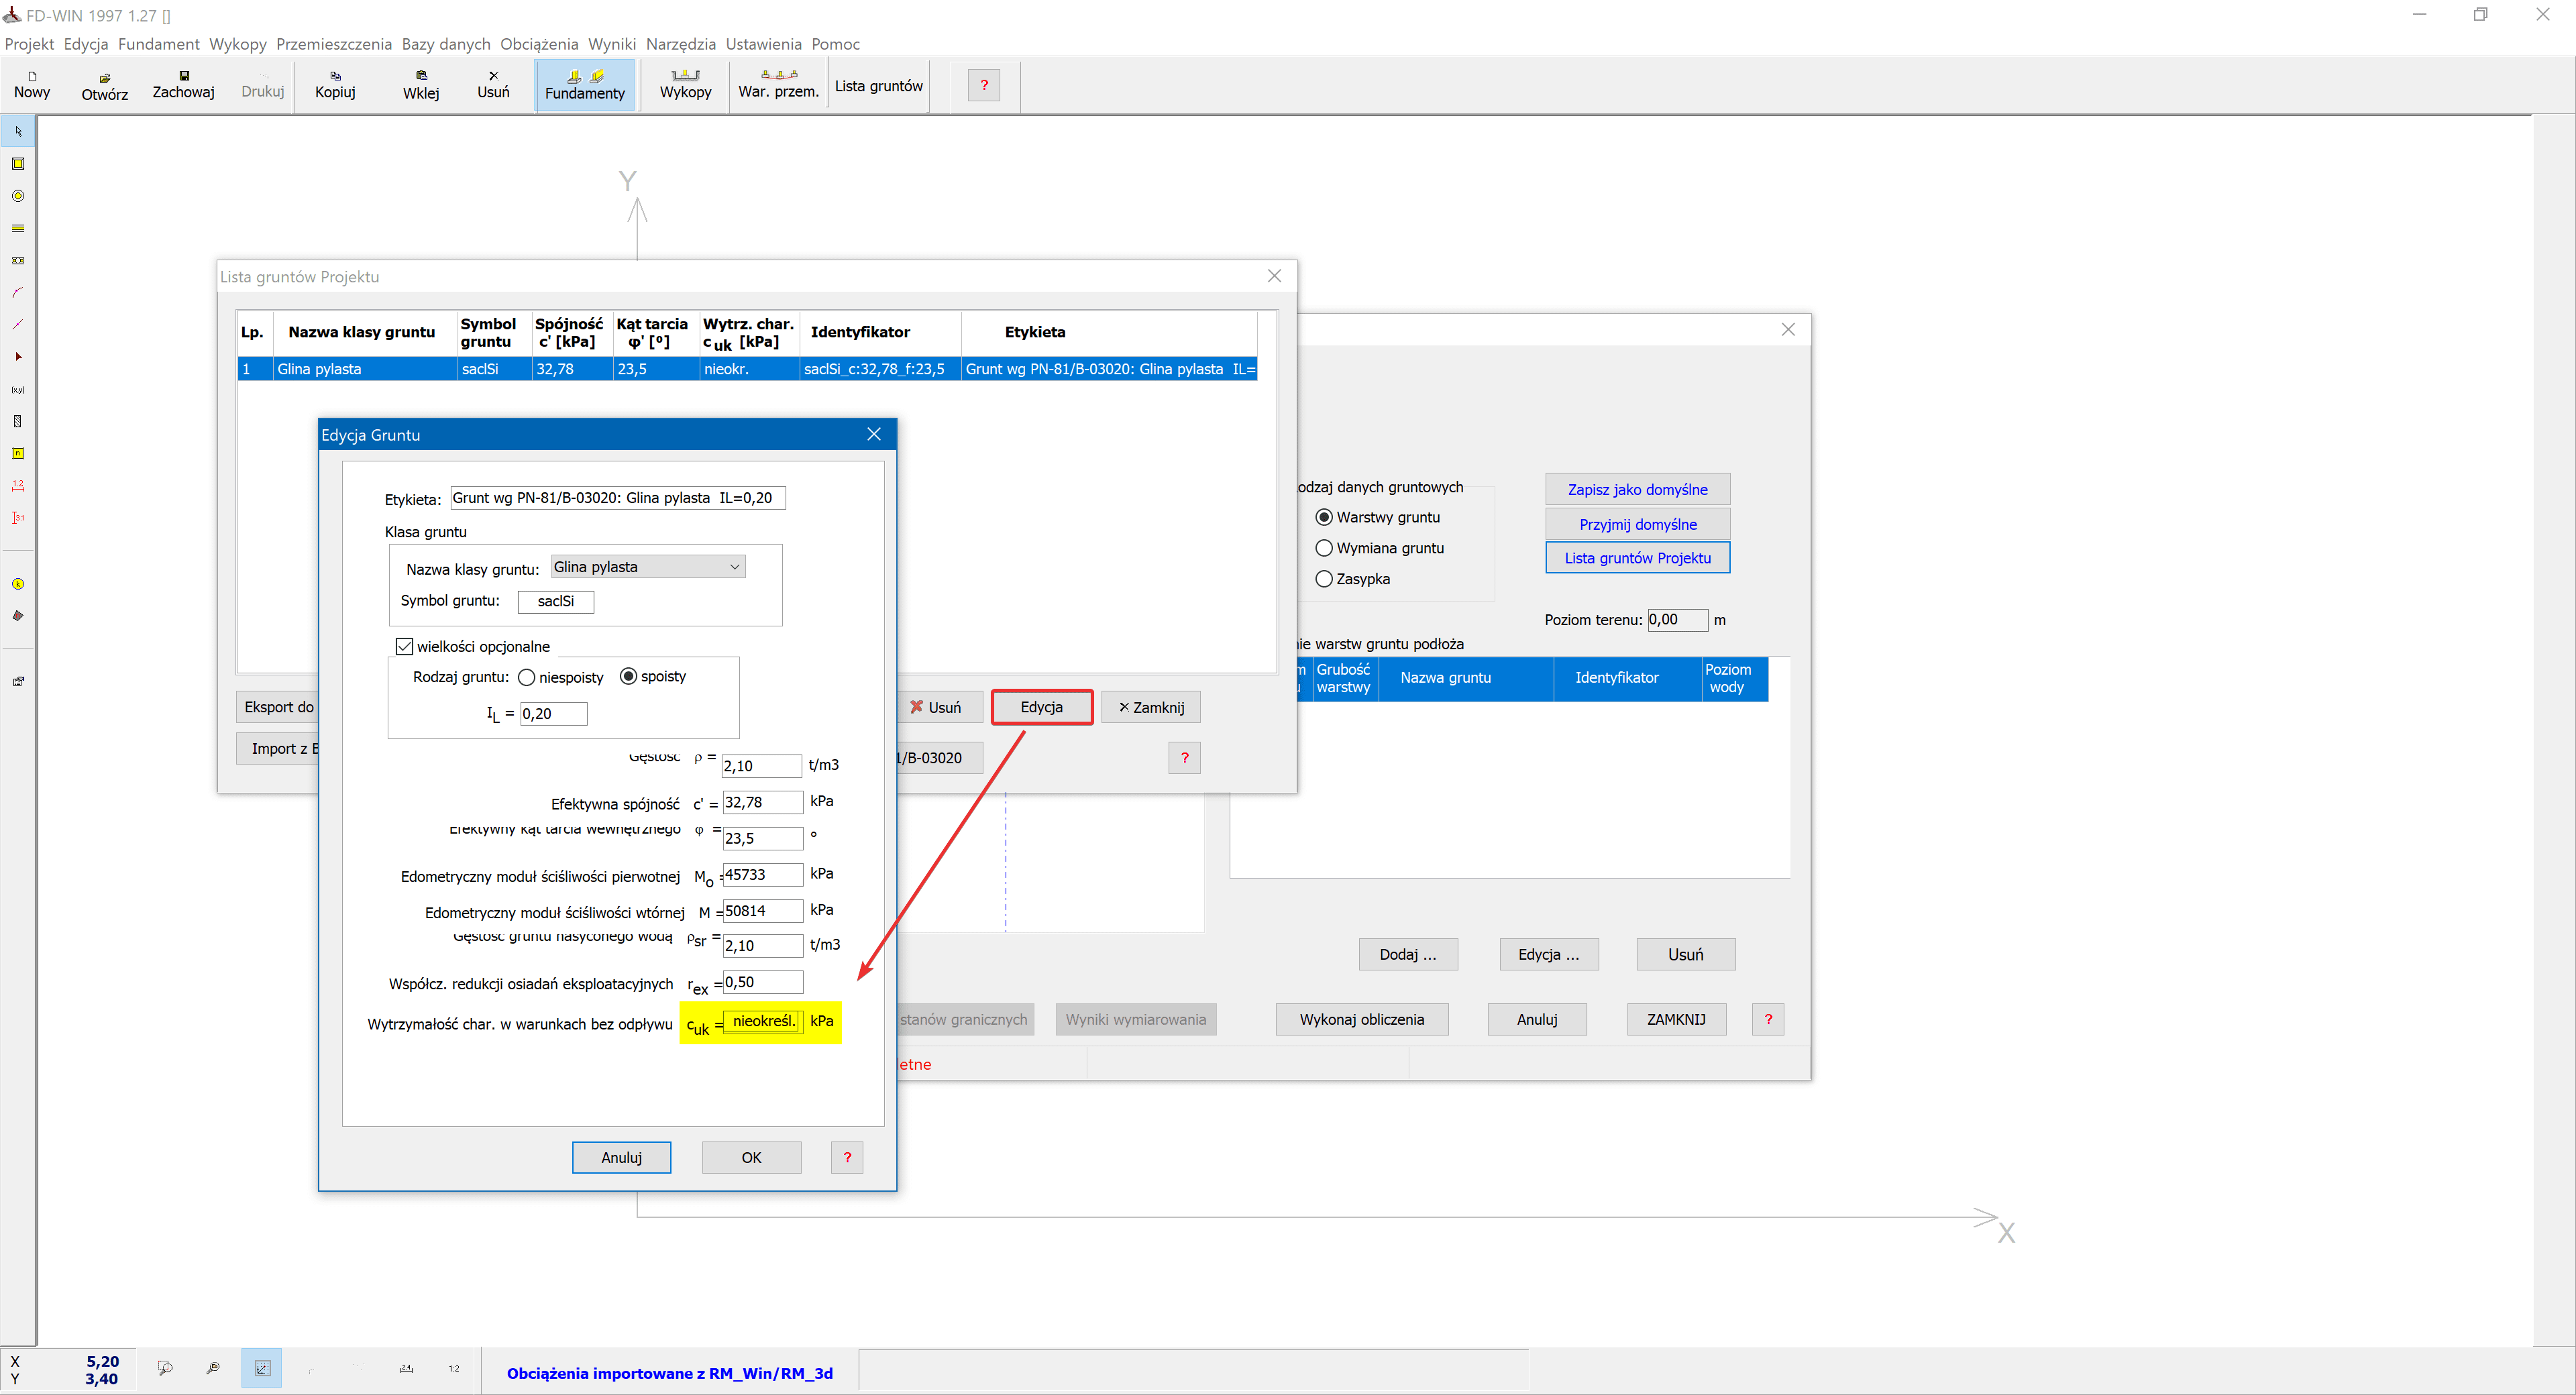Click Zamknij in Lista gruntów Projektu

click(x=1151, y=707)
